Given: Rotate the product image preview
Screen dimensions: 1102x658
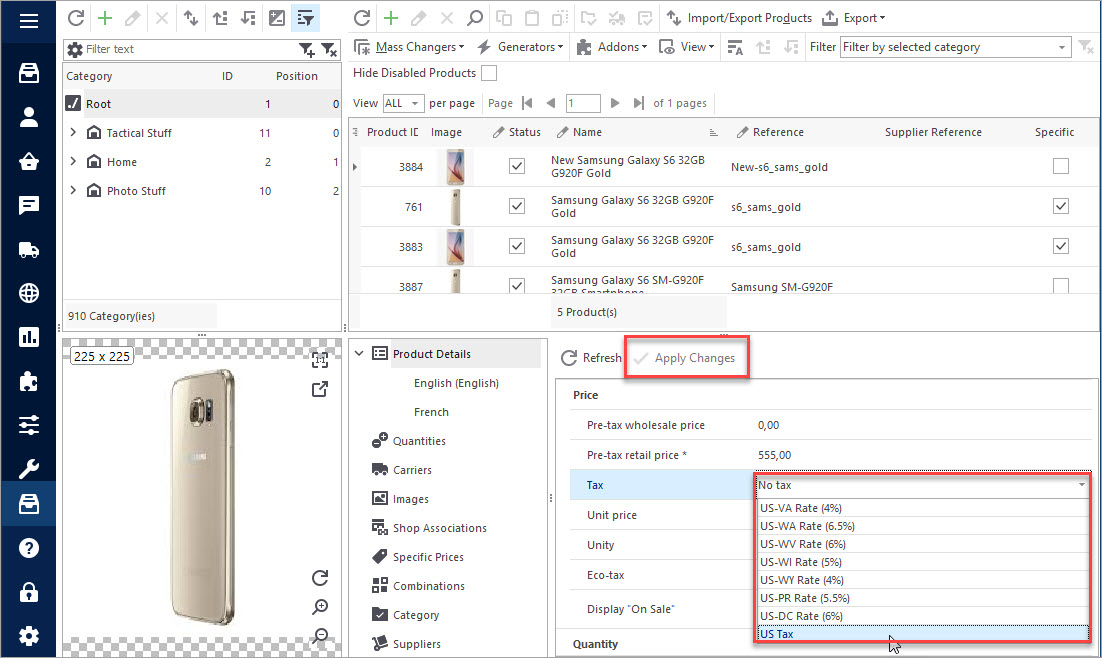Looking at the screenshot, I should pos(320,578).
